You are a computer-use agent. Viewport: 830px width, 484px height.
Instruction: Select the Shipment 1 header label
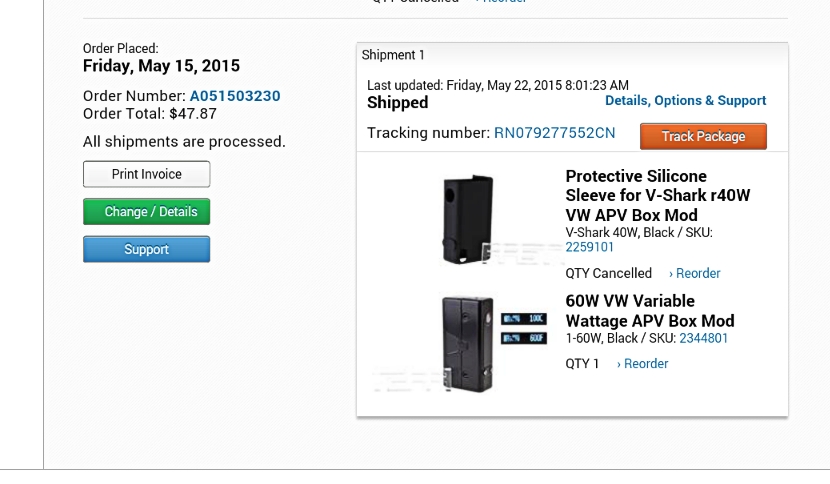[x=393, y=55]
